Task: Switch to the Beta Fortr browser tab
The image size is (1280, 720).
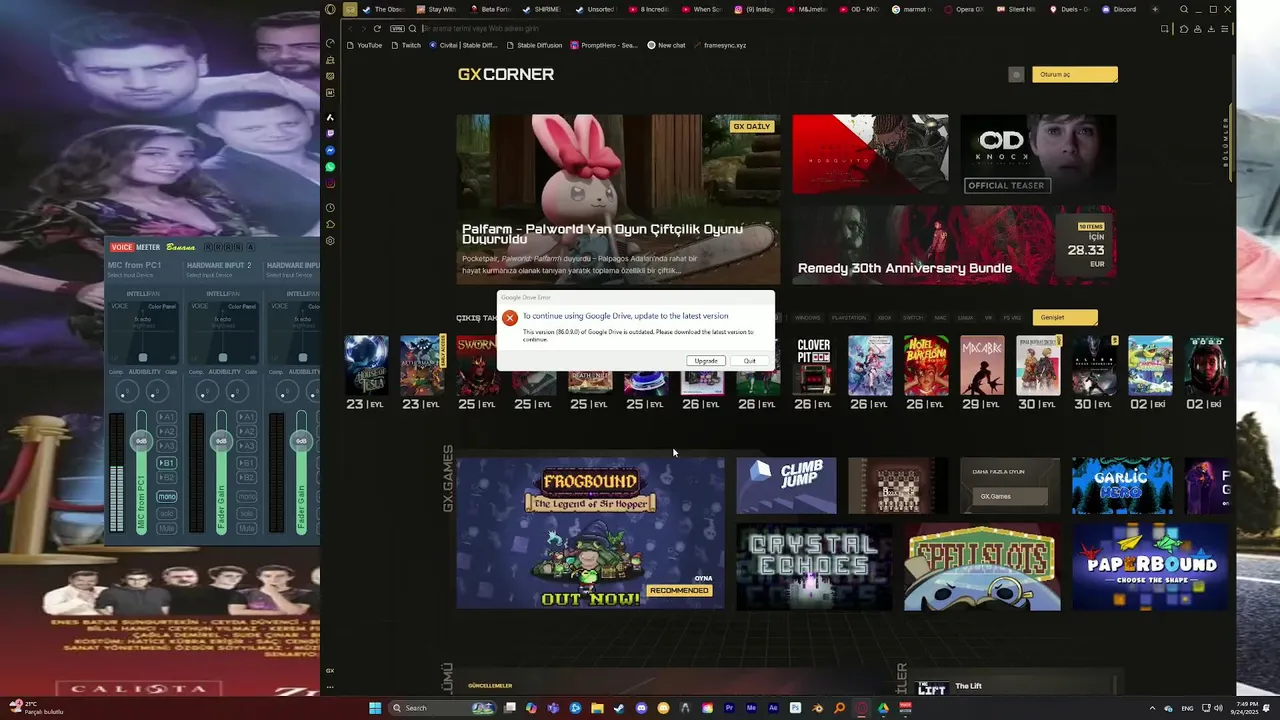Action: [489, 9]
